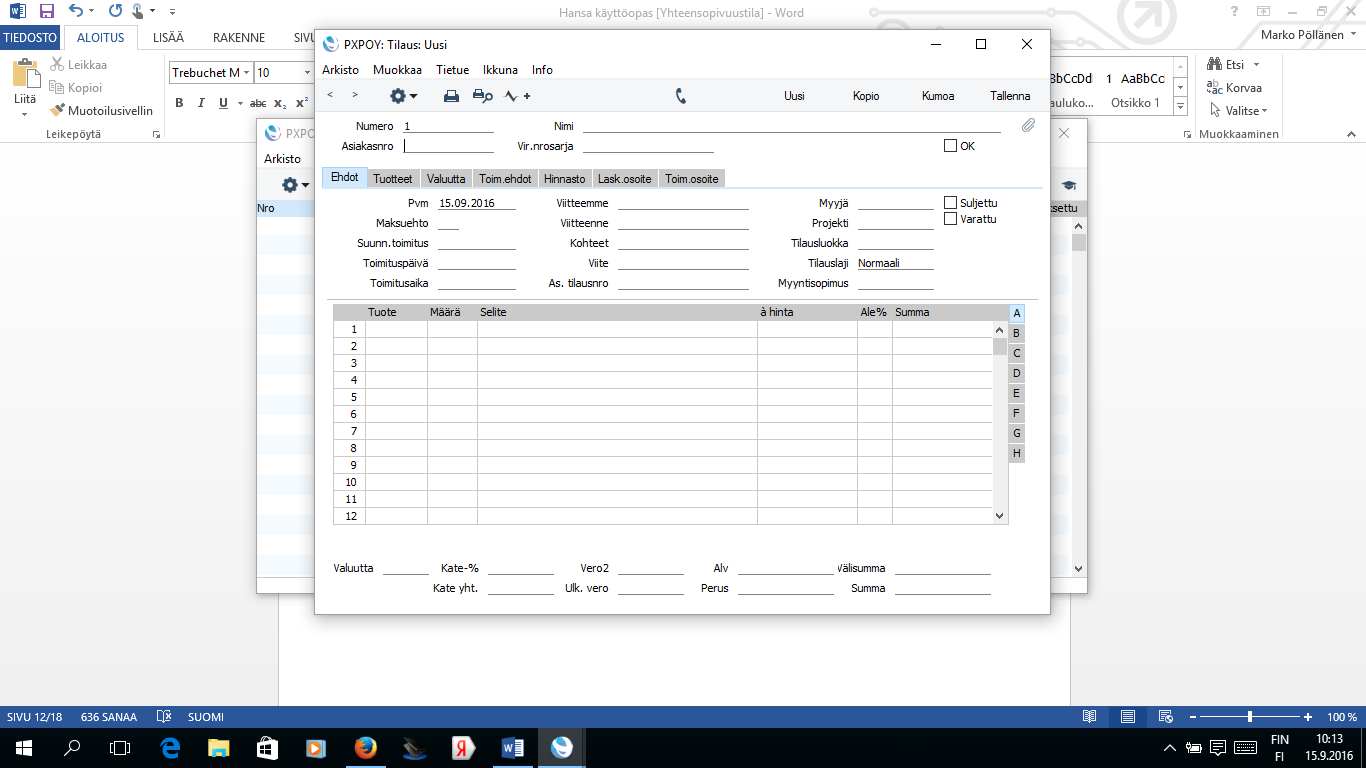Open the Muokkaa menu
Screen dimensions: 1366x768
tap(397, 70)
